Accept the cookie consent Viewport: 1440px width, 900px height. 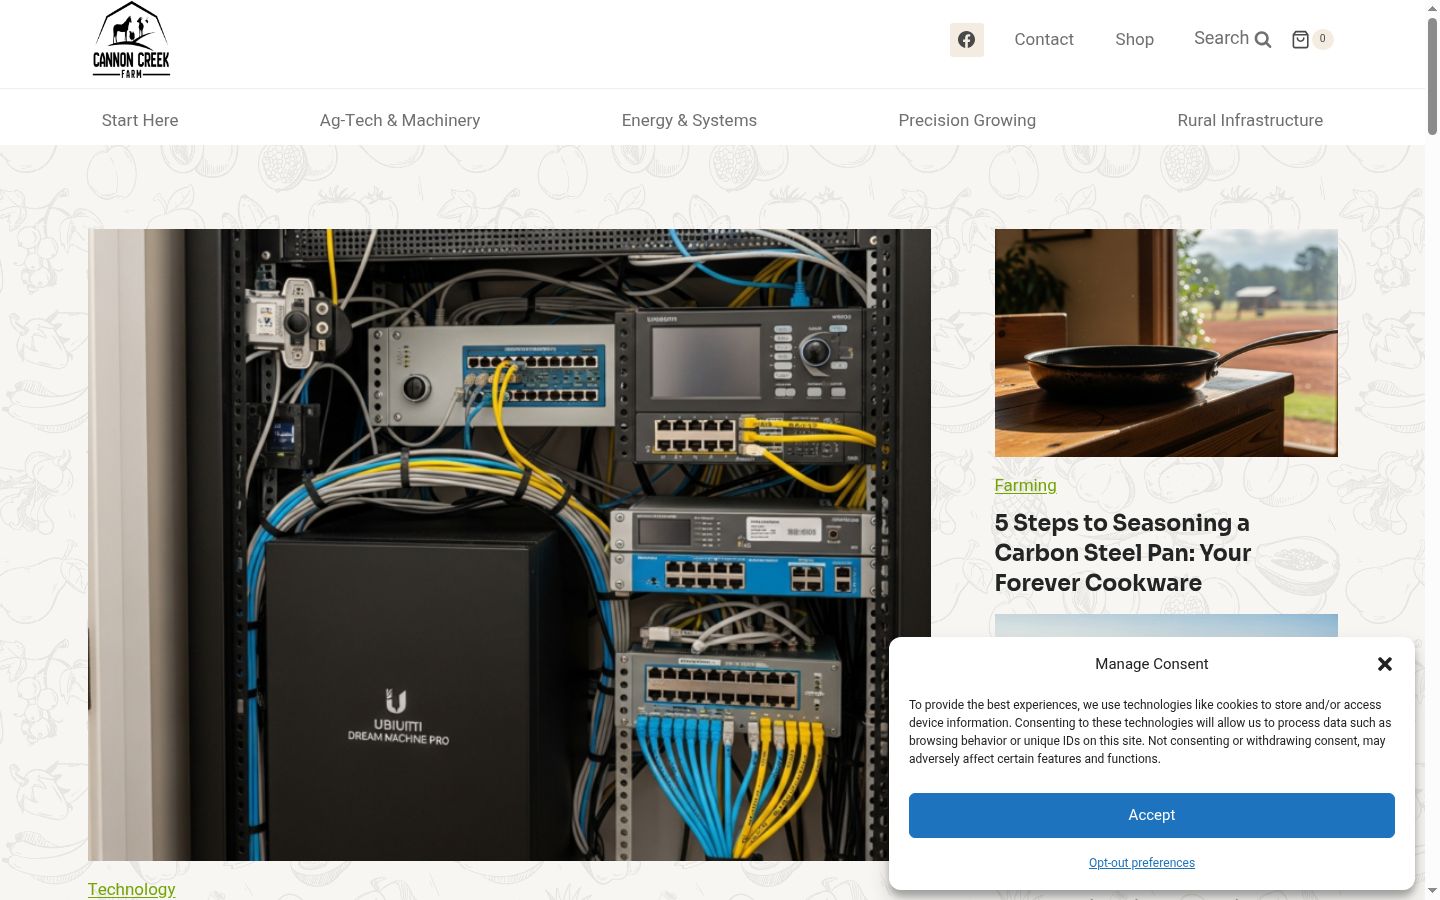point(1152,815)
